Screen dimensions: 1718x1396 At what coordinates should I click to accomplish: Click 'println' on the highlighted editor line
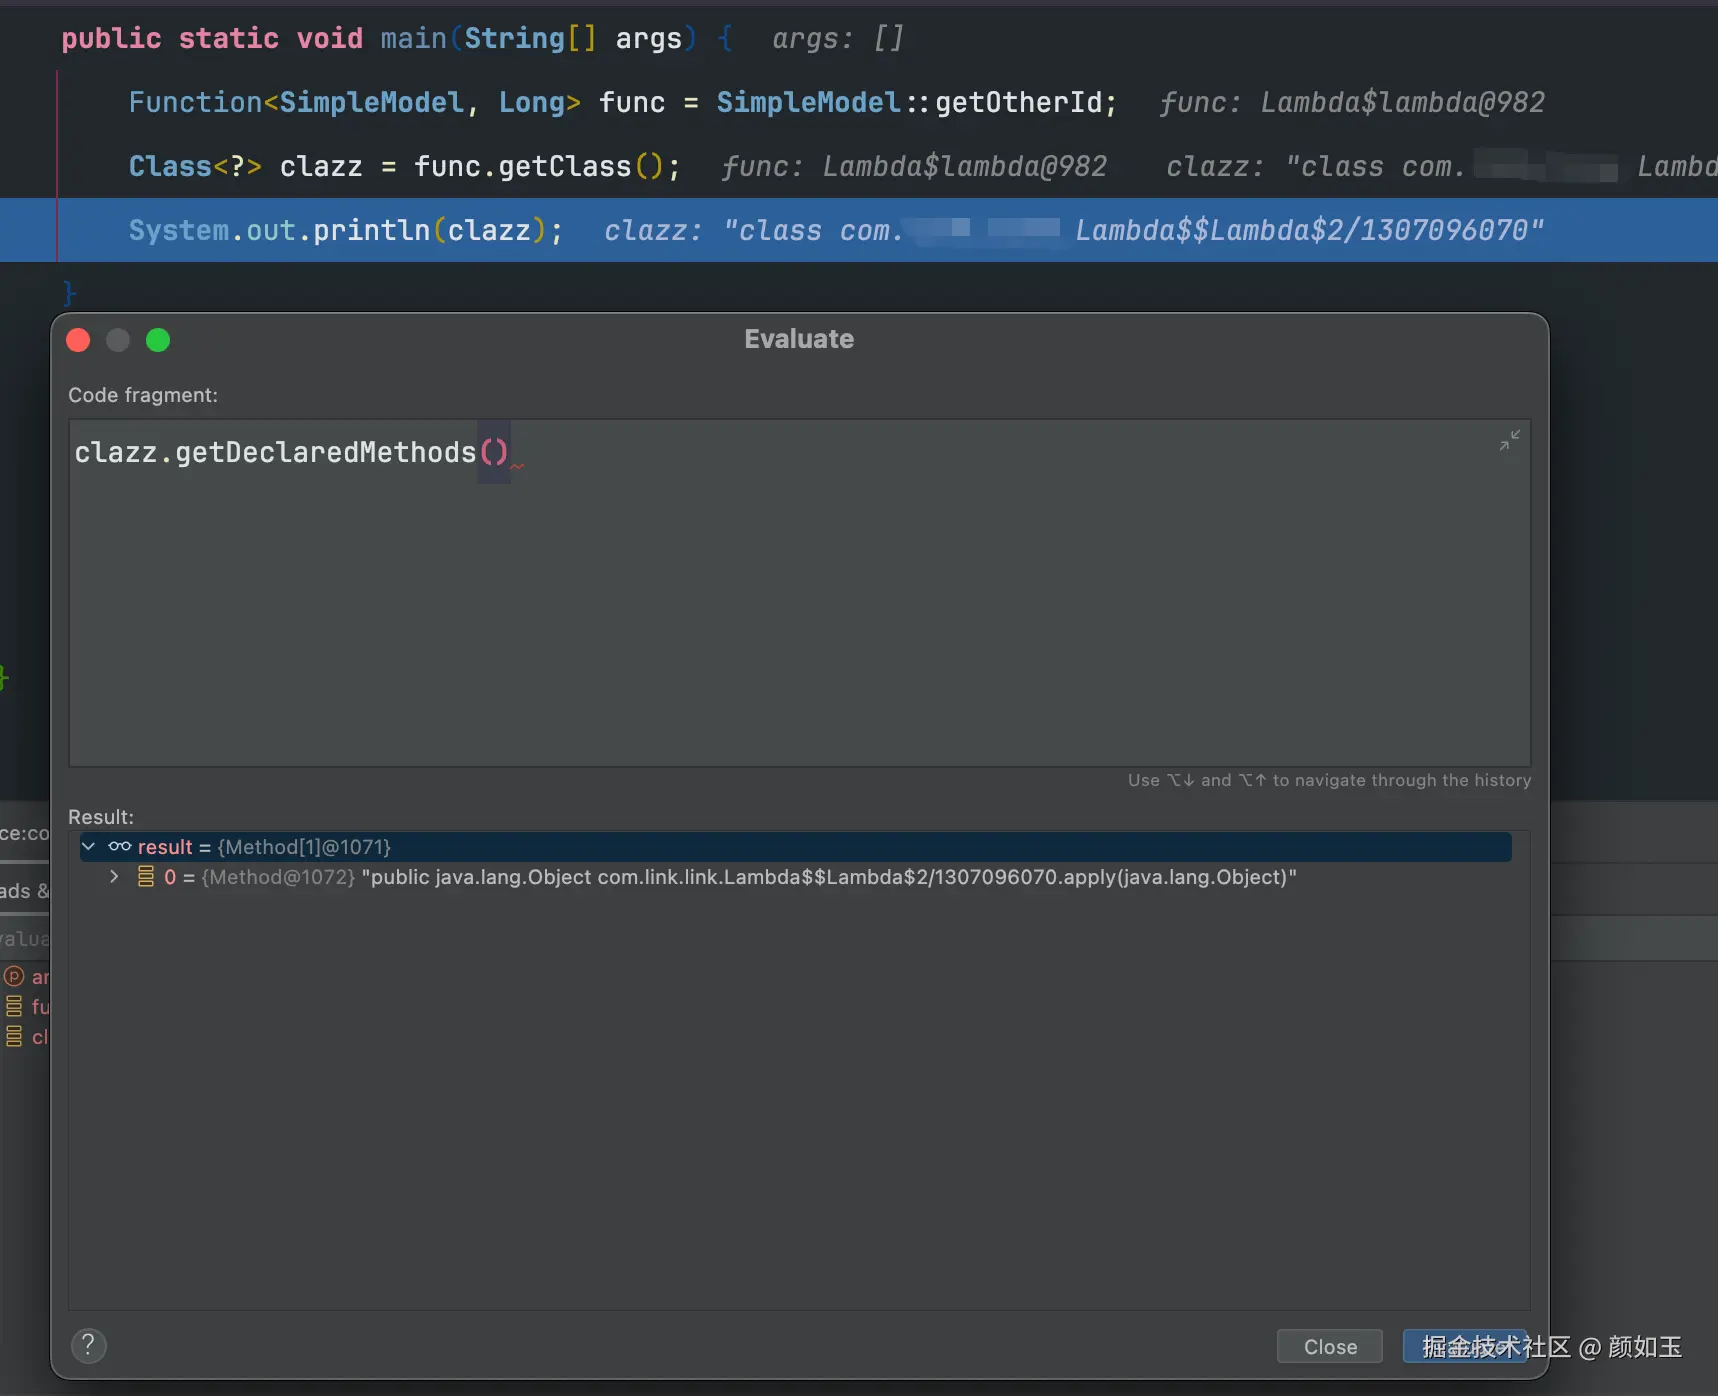pos(371,230)
